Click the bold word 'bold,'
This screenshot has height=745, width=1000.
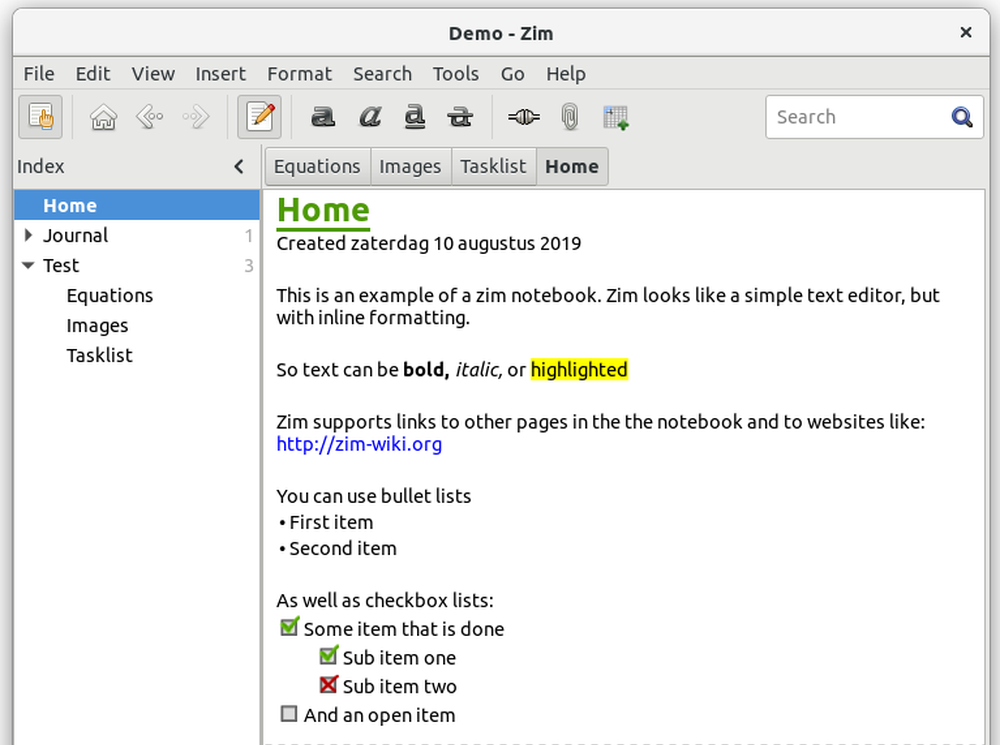[427, 370]
